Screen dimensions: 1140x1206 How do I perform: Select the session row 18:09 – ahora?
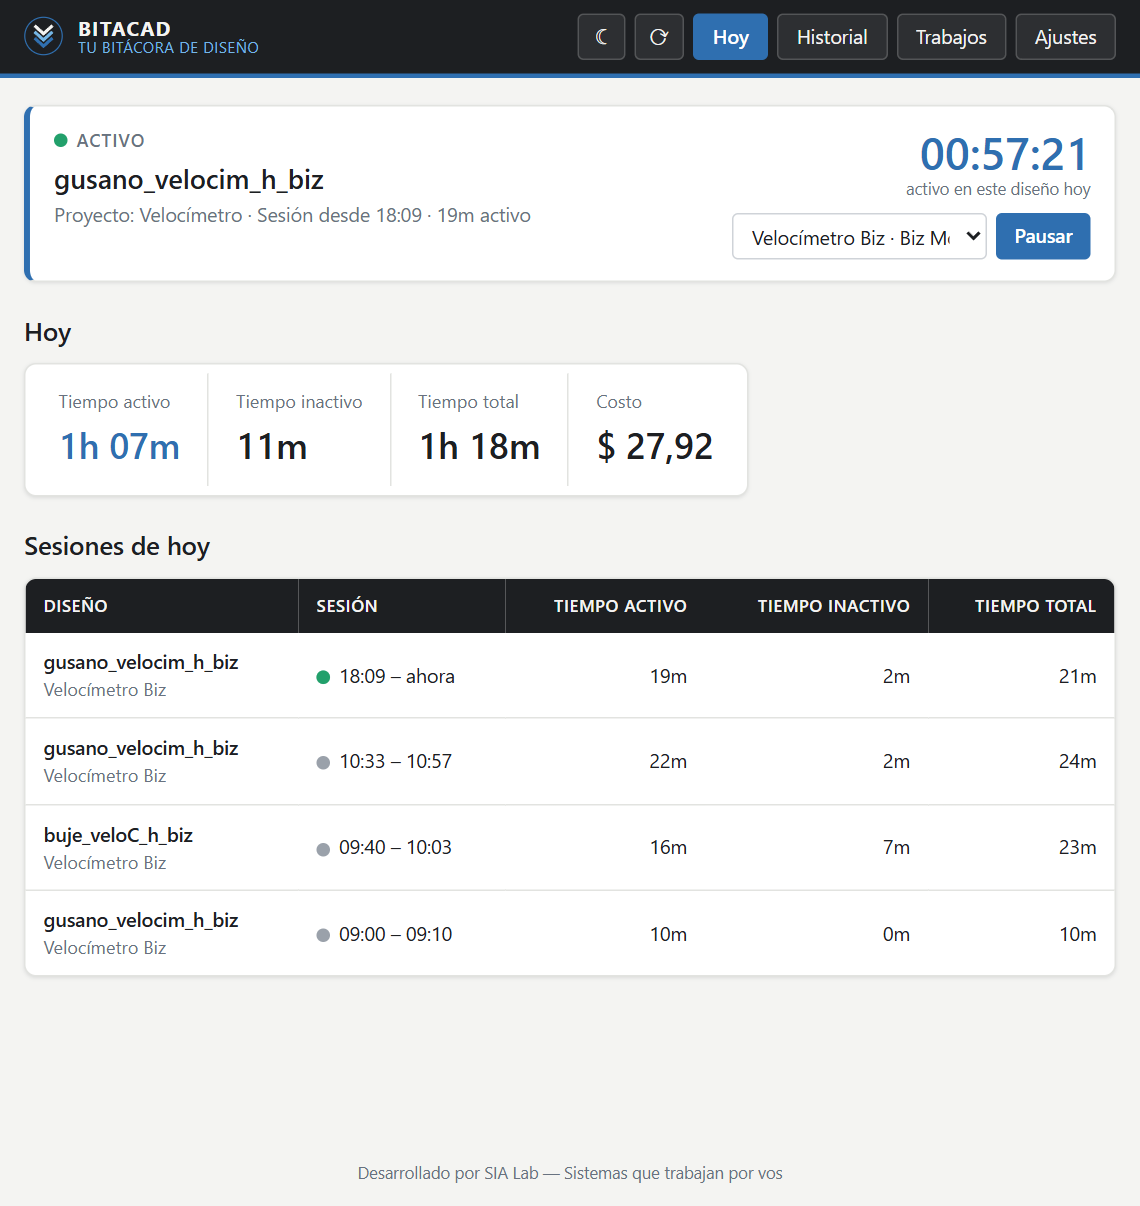570,676
